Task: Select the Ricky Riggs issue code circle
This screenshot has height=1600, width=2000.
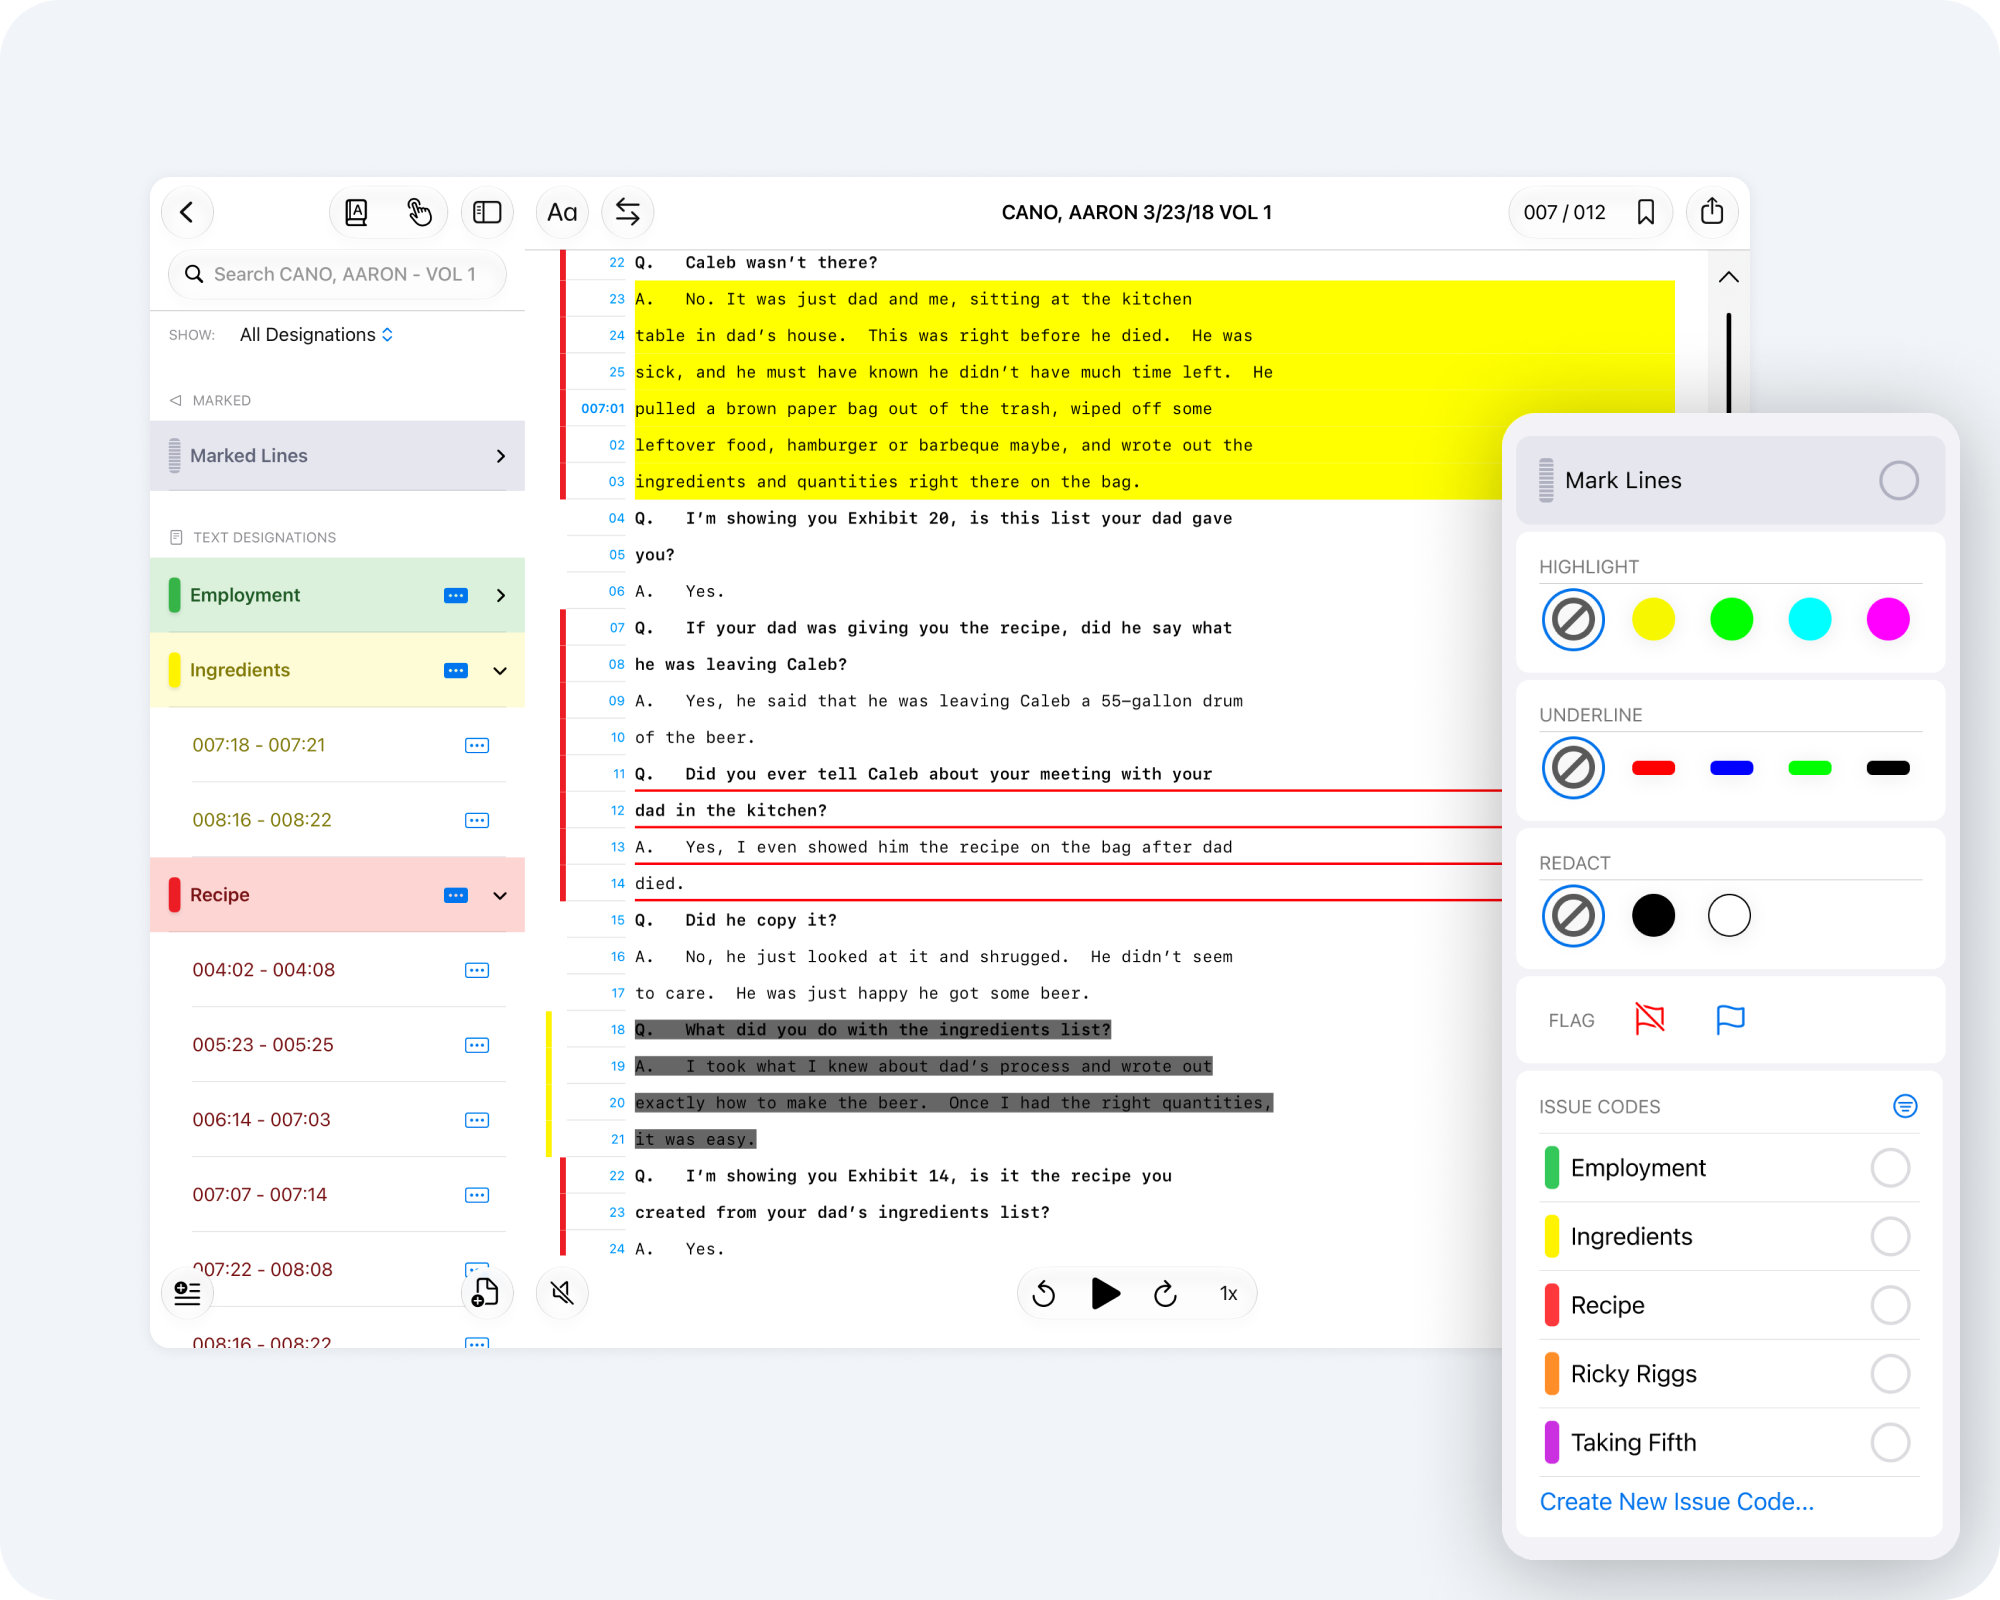Action: click(1890, 1374)
